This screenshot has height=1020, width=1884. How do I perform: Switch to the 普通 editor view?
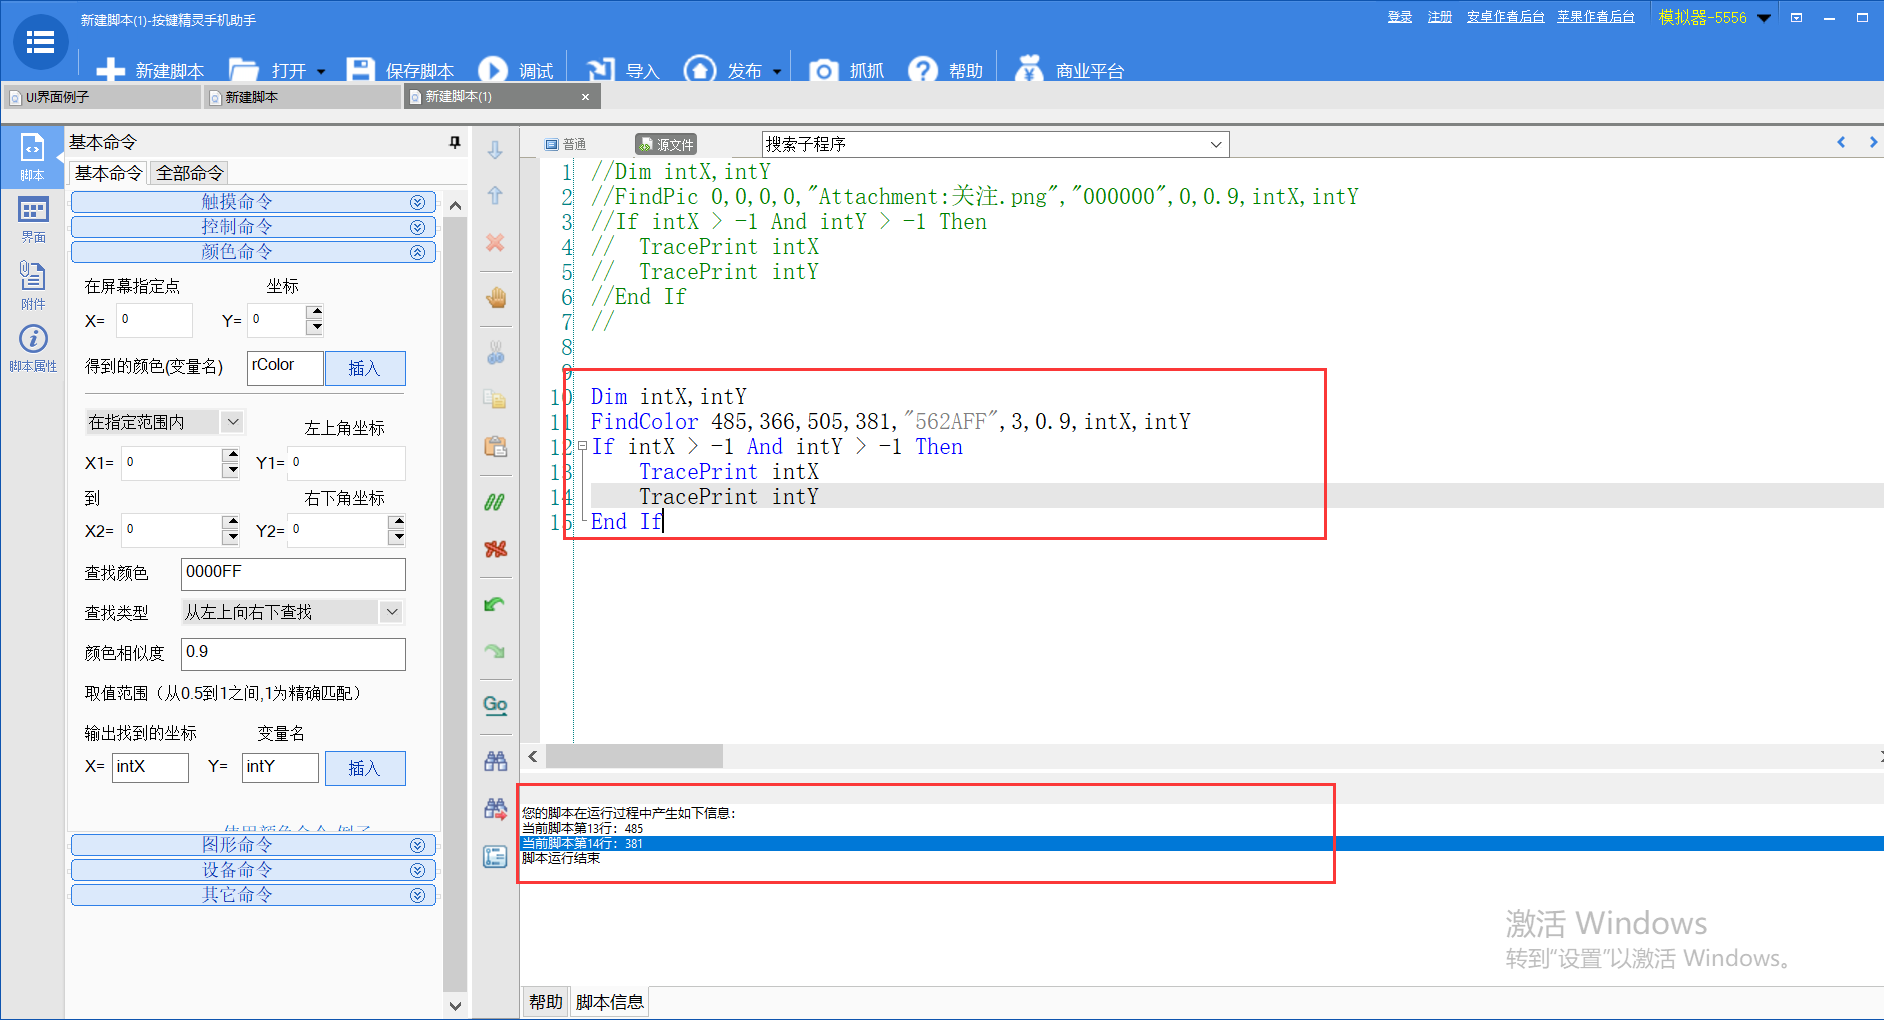pos(566,145)
